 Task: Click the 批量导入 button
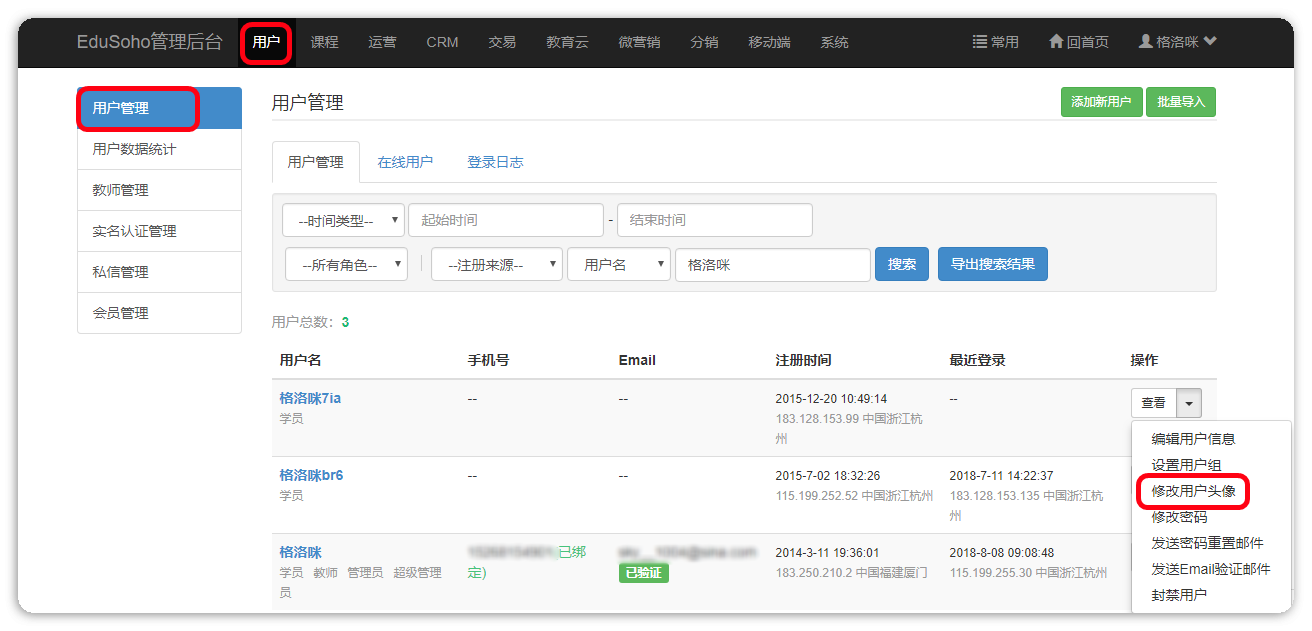click(1181, 102)
